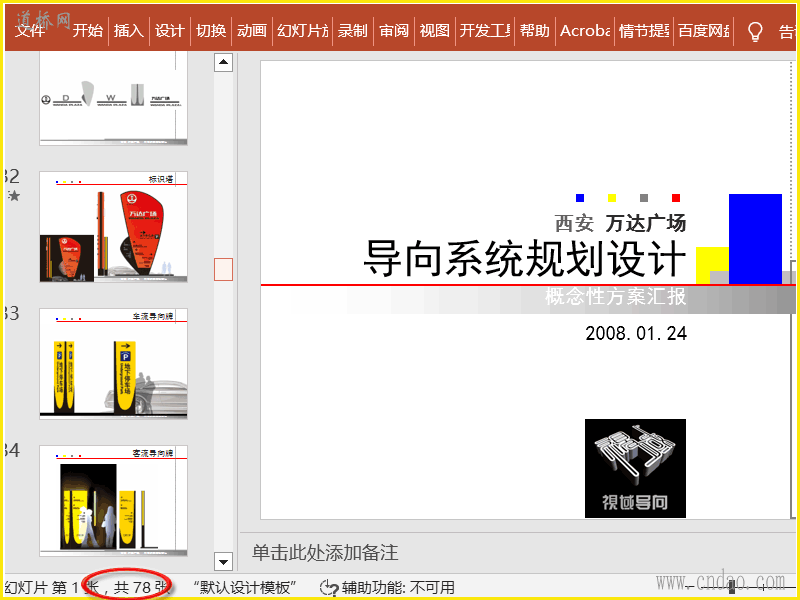Screen dimensions: 800x600
Task: Click the thumbnail pane scroll up arrow
Action: (x=223, y=62)
